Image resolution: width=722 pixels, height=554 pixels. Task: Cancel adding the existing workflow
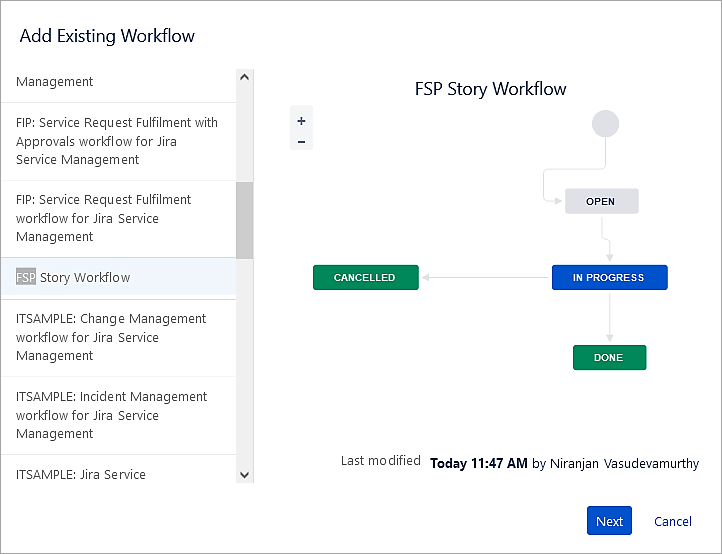pyautogui.click(x=672, y=521)
